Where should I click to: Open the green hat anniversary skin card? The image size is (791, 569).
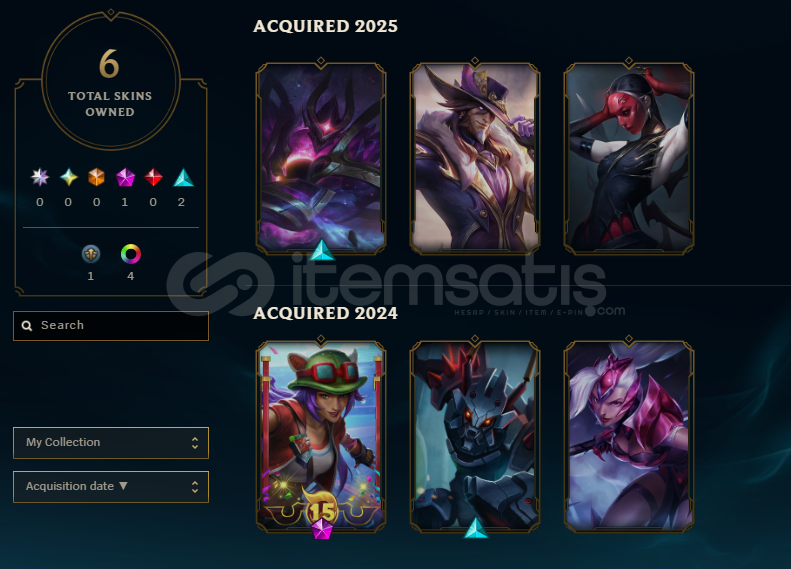click(321, 436)
